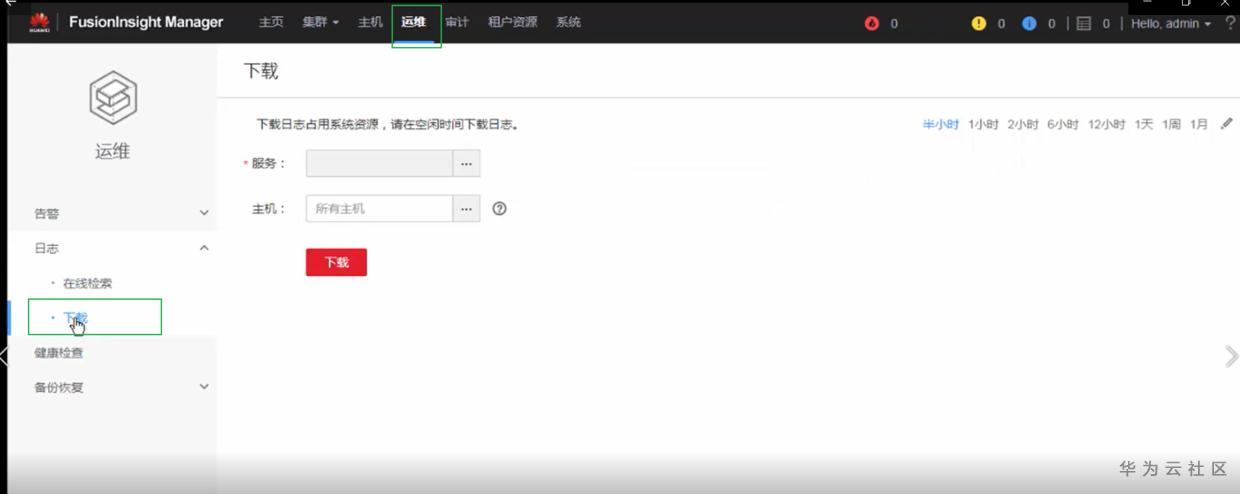Click the left arrow on the screen edge
The height and width of the screenshot is (494, 1240).
click(4, 356)
